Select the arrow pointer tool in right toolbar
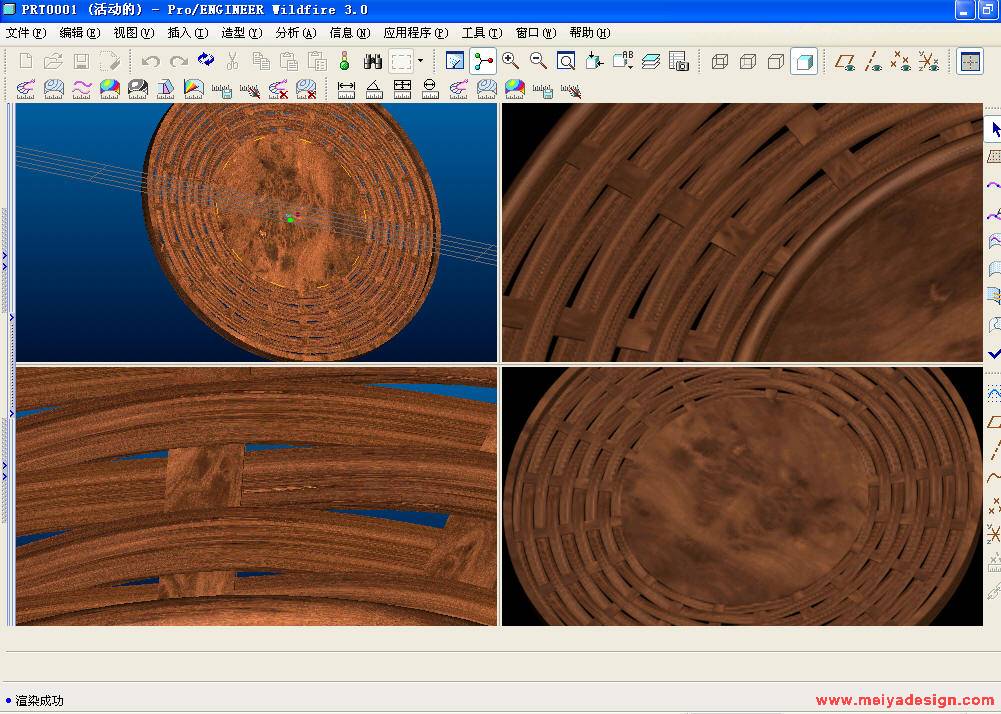Screen dimensions: 1001x714 (994, 130)
